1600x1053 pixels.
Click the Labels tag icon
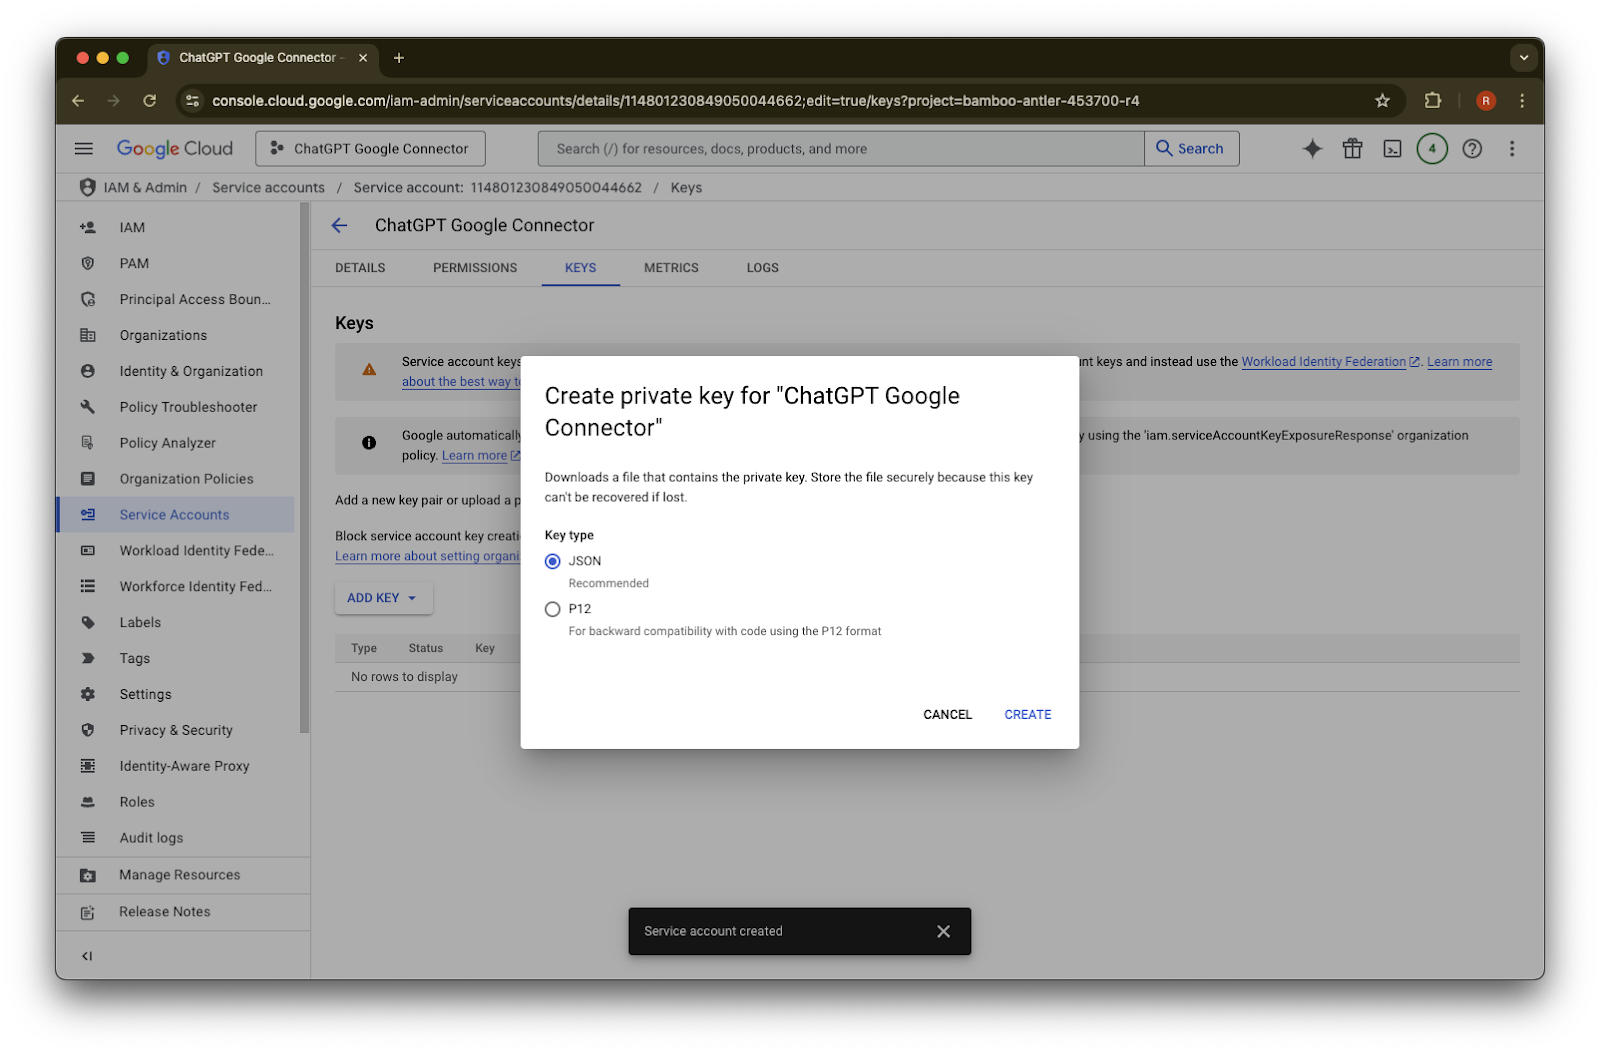(88, 623)
